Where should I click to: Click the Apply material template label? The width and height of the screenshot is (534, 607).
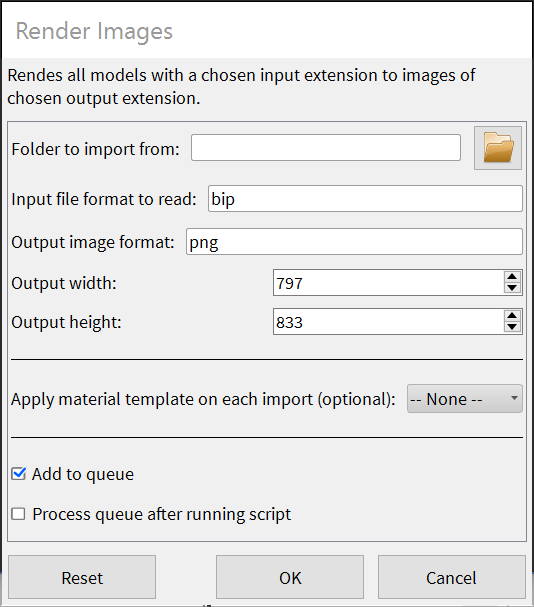[x=203, y=400]
